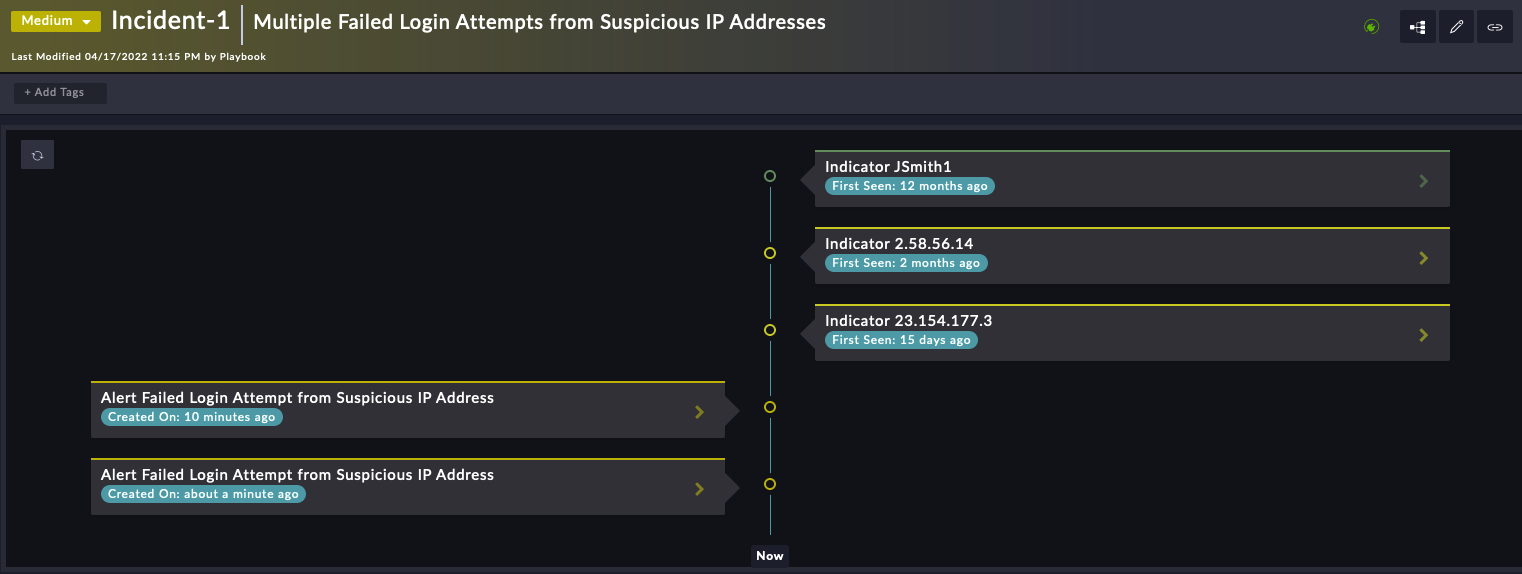Click the chain link icon button

coord(1495,27)
